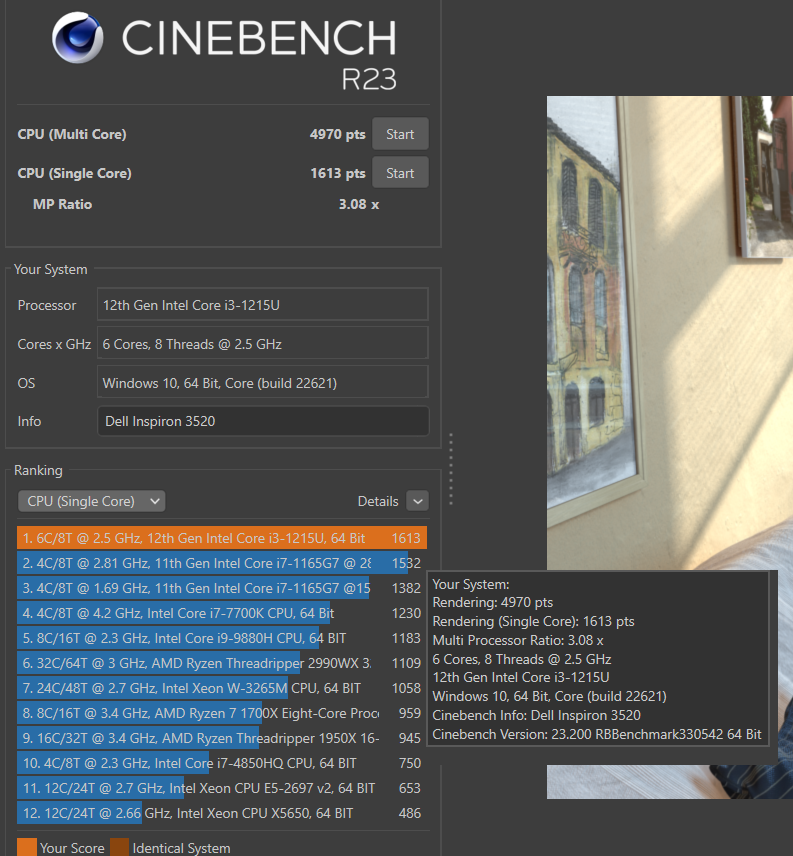
Task: Click the Details label in Ranking
Action: pos(378,501)
